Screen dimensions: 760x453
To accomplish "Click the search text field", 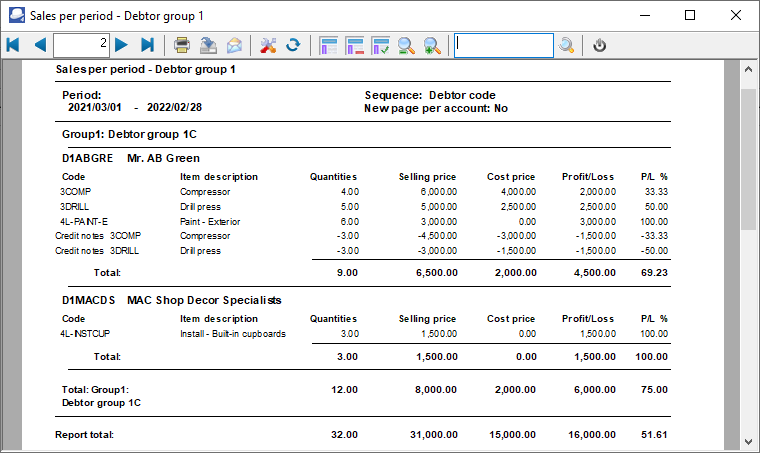I will [x=503, y=45].
